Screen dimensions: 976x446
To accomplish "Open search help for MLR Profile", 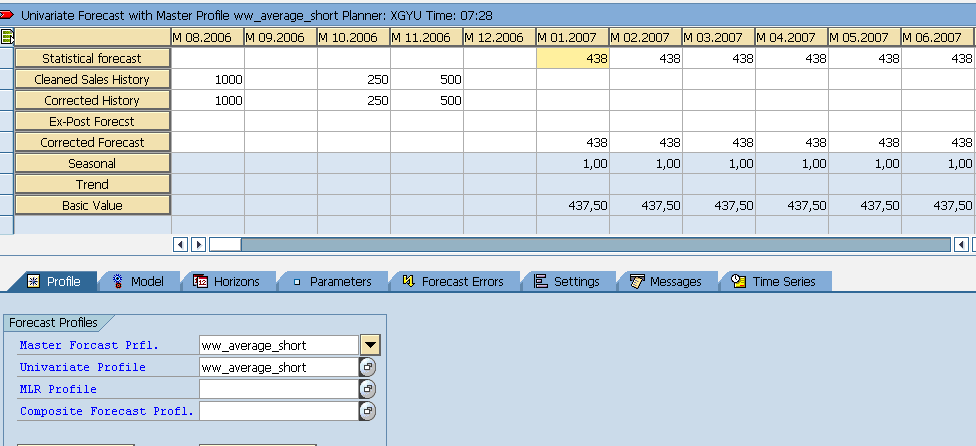I will (x=368, y=389).
